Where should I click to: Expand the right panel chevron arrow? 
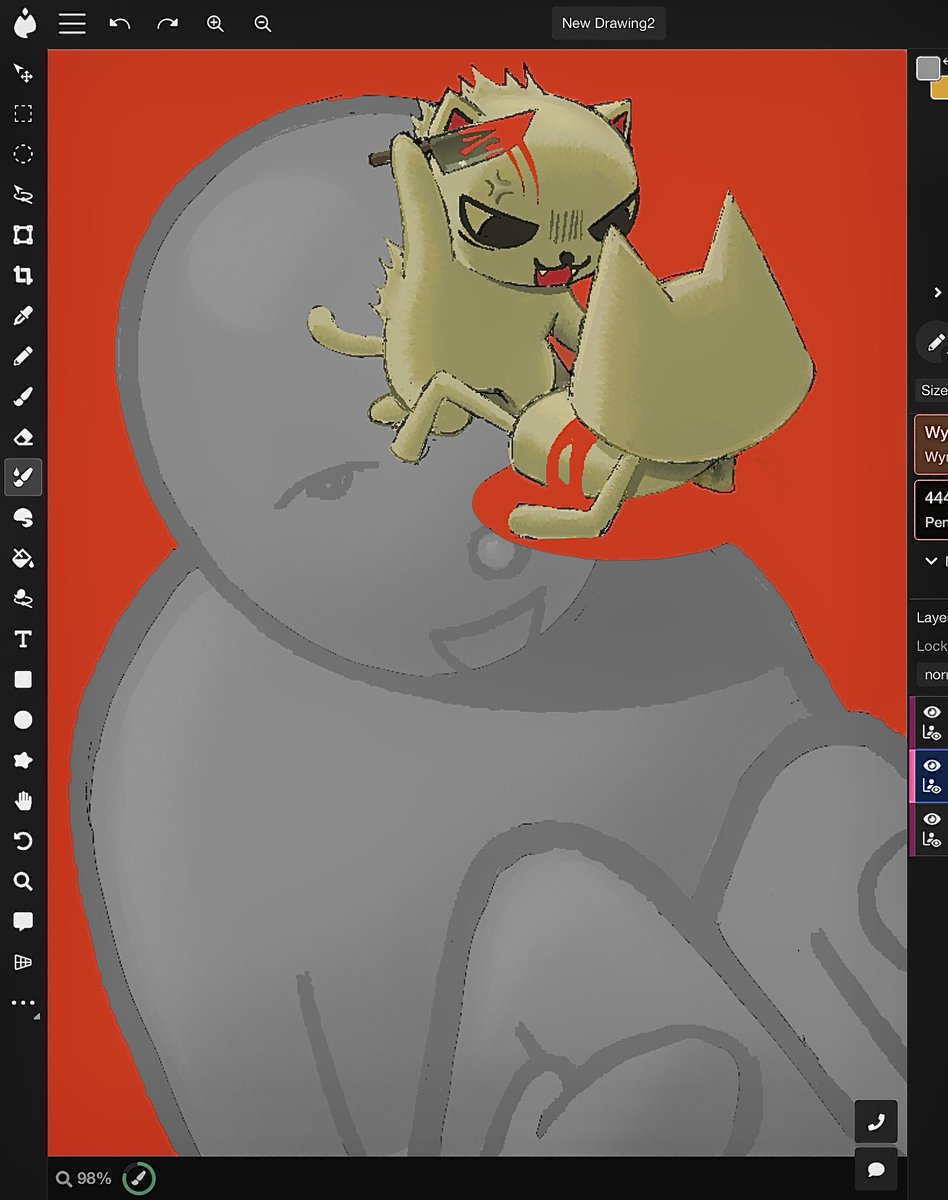[937, 292]
